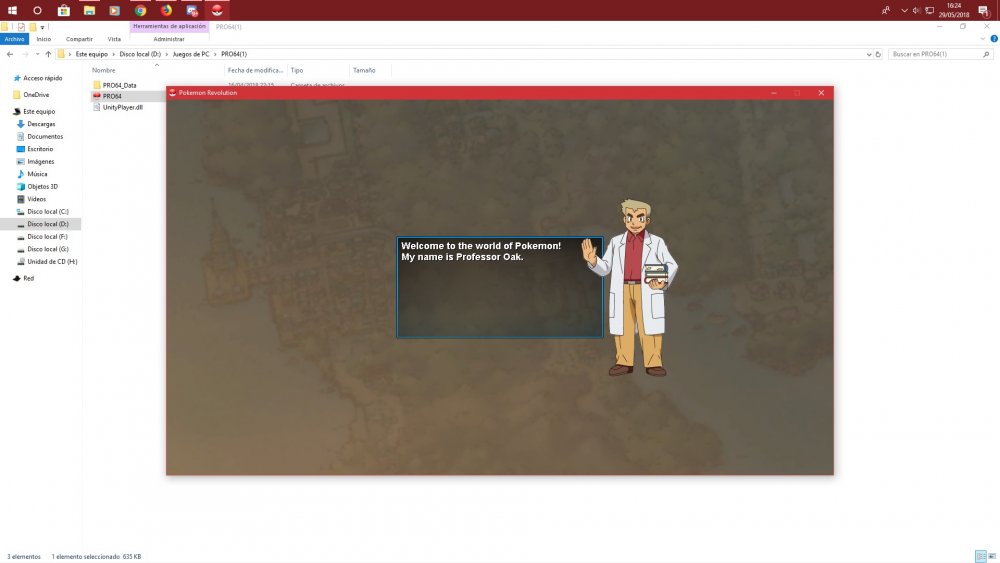Click the Pokeball icon in the taskbar

pyautogui.click(x=217, y=10)
